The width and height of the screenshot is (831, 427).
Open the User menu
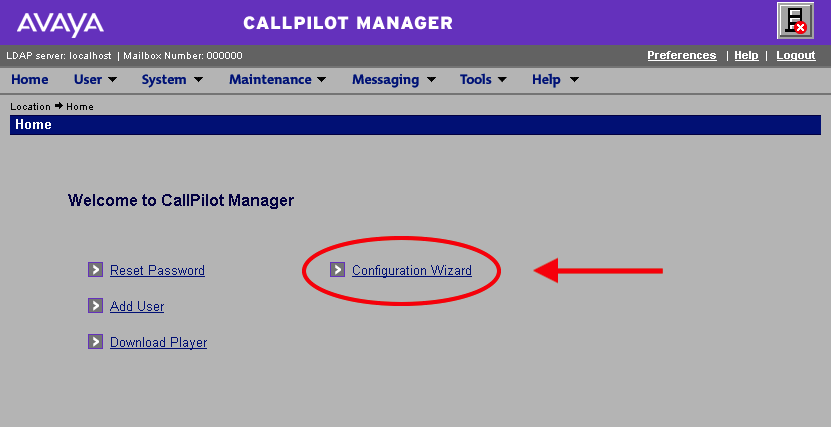pos(88,79)
